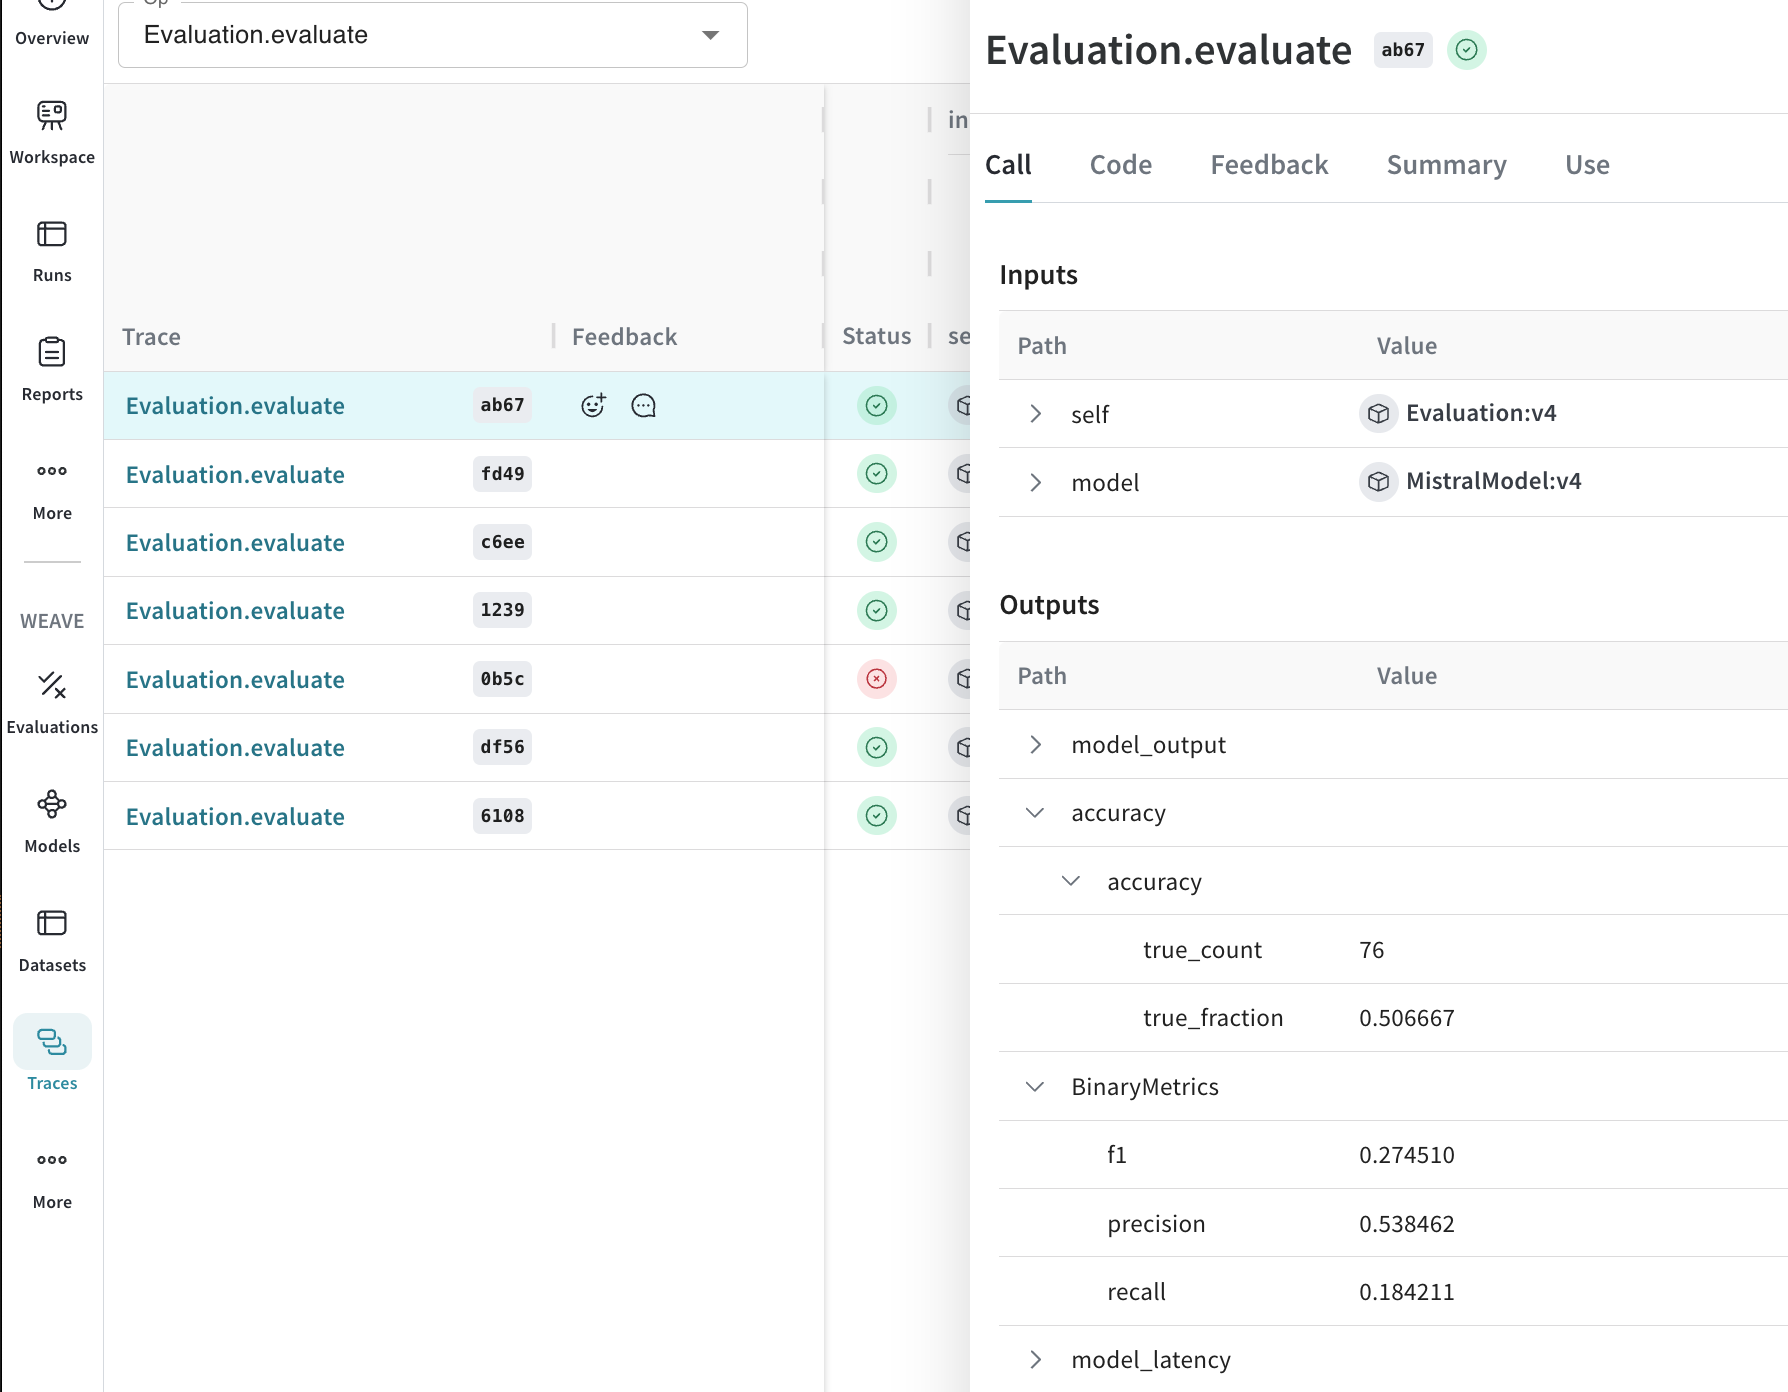Expand the model input row
The image size is (1788, 1392).
[x=1035, y=483]
